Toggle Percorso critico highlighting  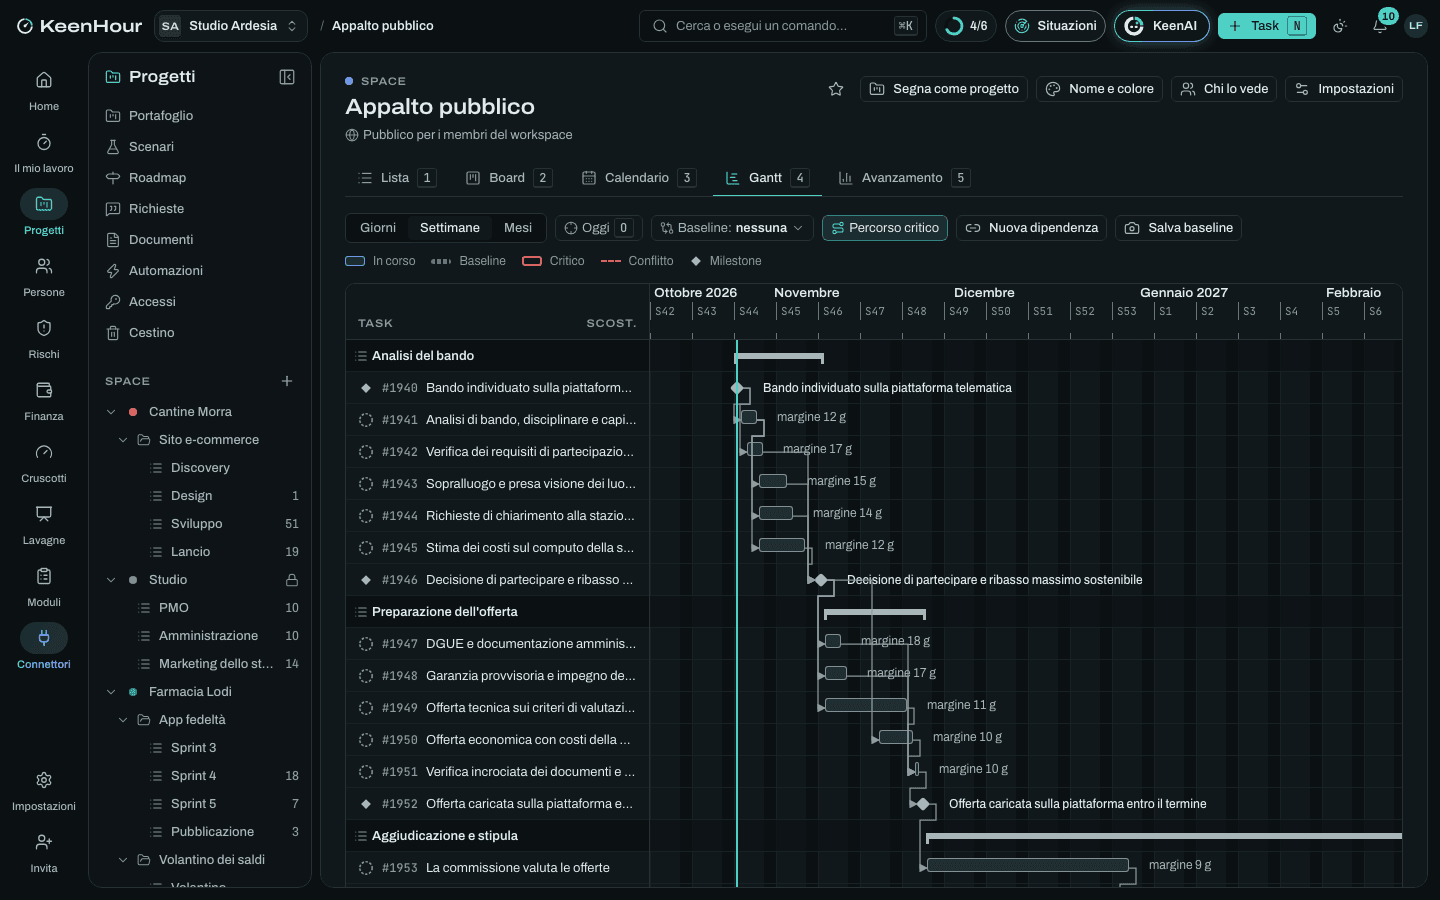(885, 228)
